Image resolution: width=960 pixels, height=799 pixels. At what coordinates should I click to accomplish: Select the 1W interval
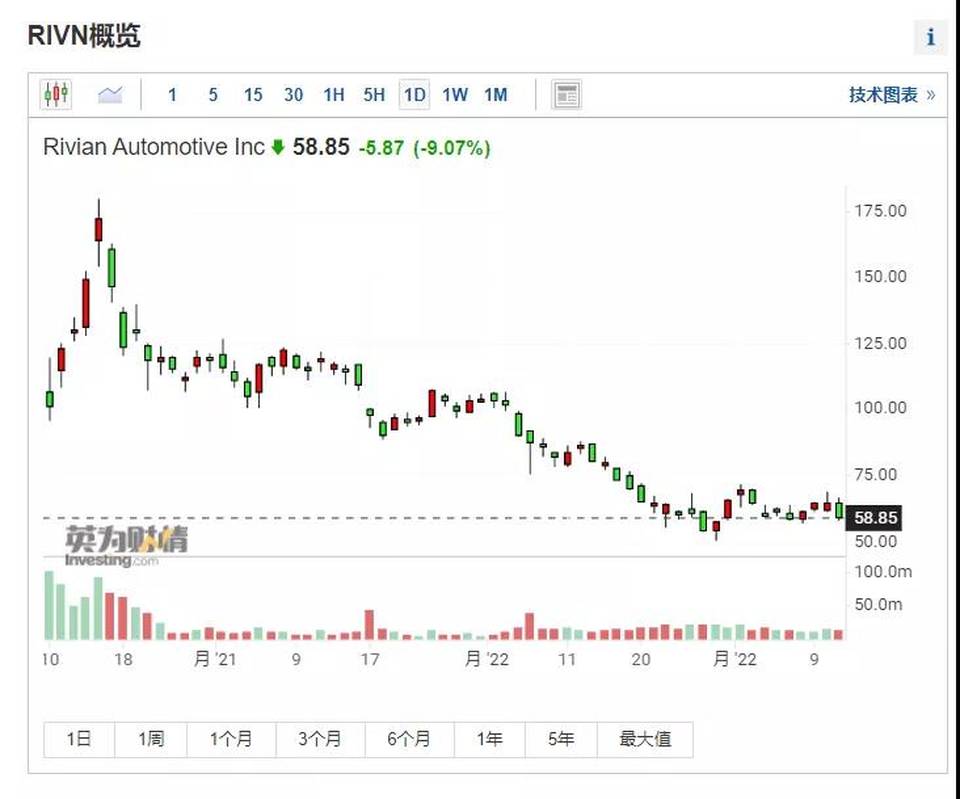455,95
